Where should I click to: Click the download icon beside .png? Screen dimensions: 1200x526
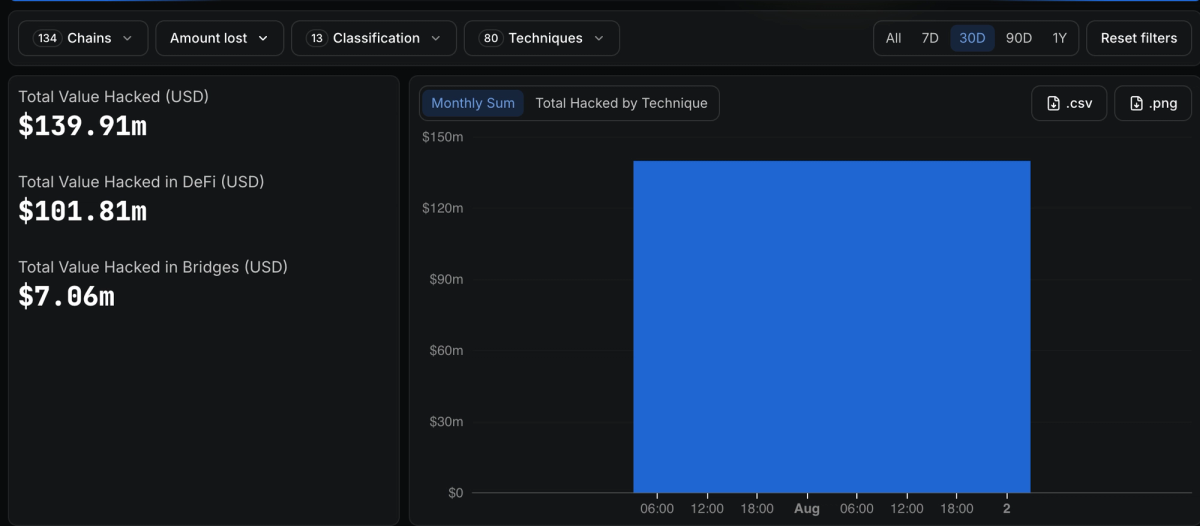1136,103
